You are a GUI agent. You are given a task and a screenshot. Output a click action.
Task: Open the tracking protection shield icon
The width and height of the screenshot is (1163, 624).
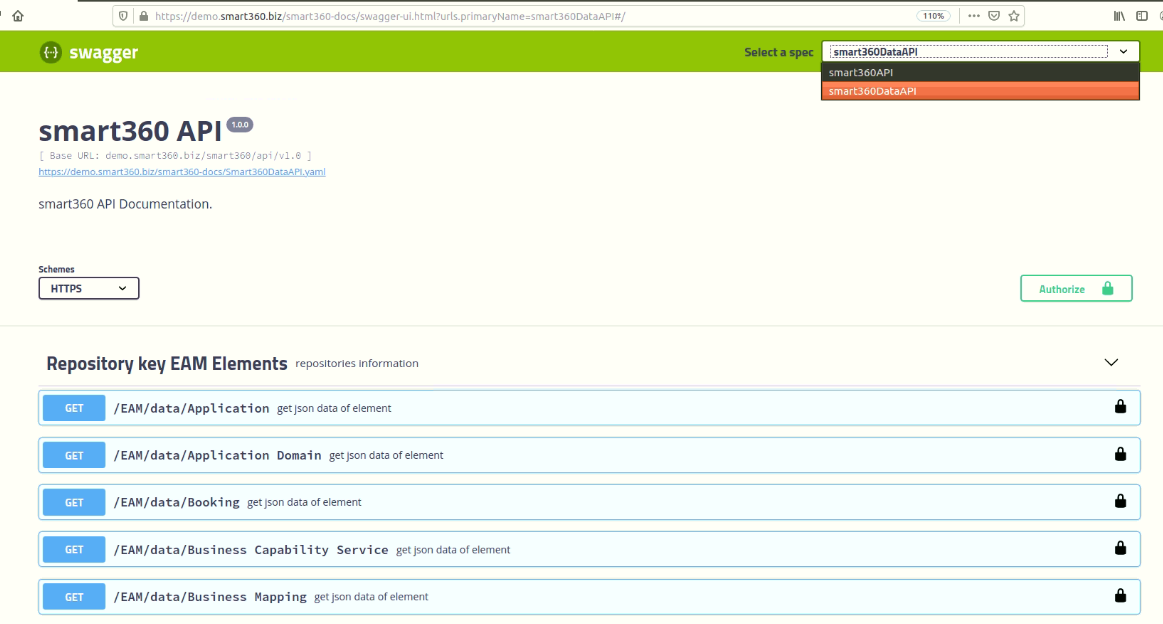click(123, 16)
